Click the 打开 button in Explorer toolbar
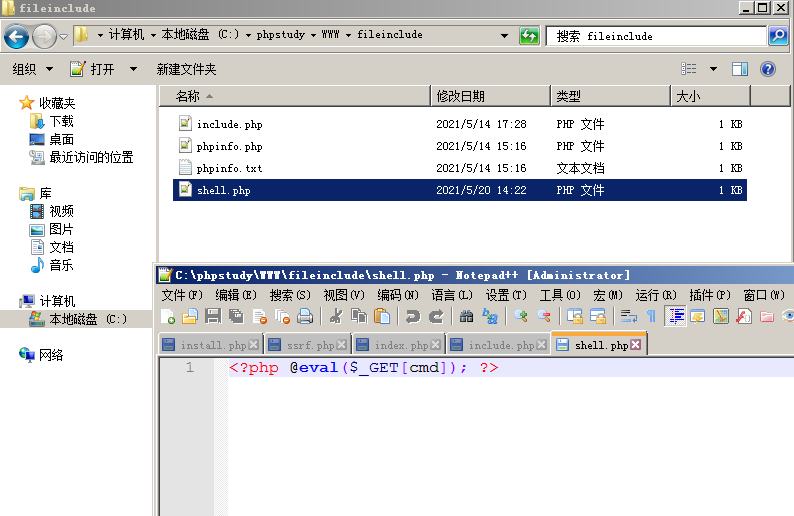The width and height of the screenshot is (794, 516). (x=92, y=69)
